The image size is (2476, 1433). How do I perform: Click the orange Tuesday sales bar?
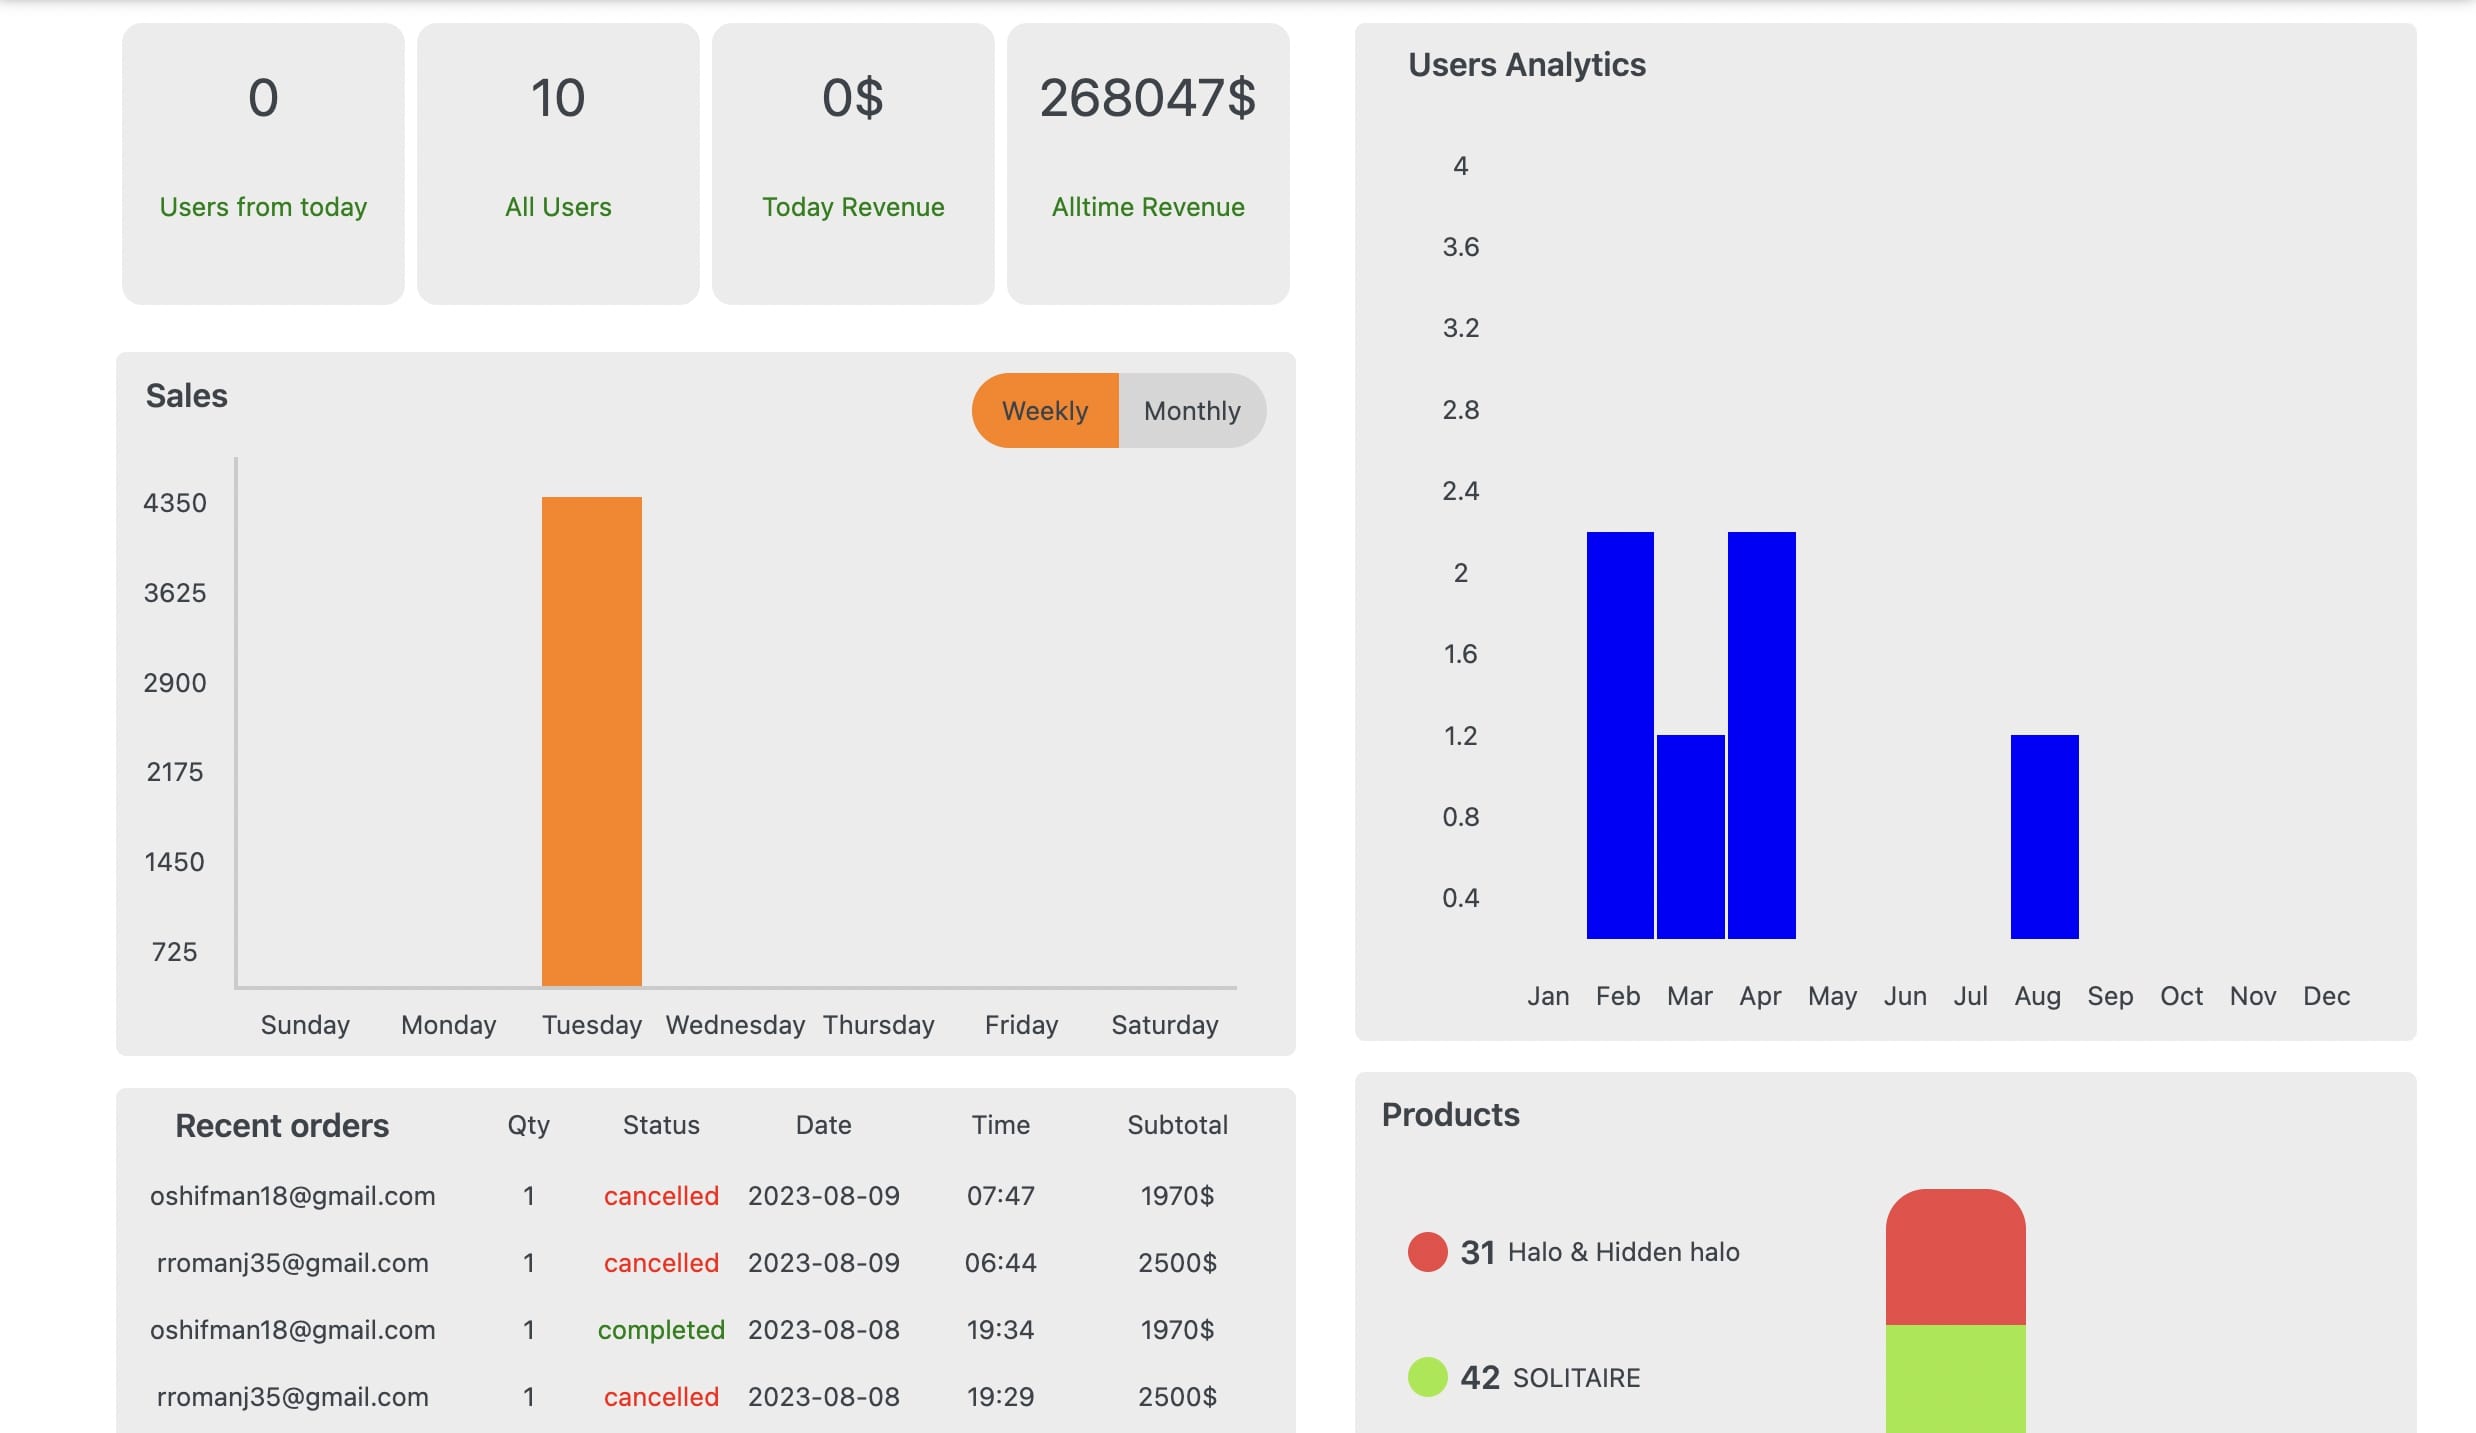(592, 741)
